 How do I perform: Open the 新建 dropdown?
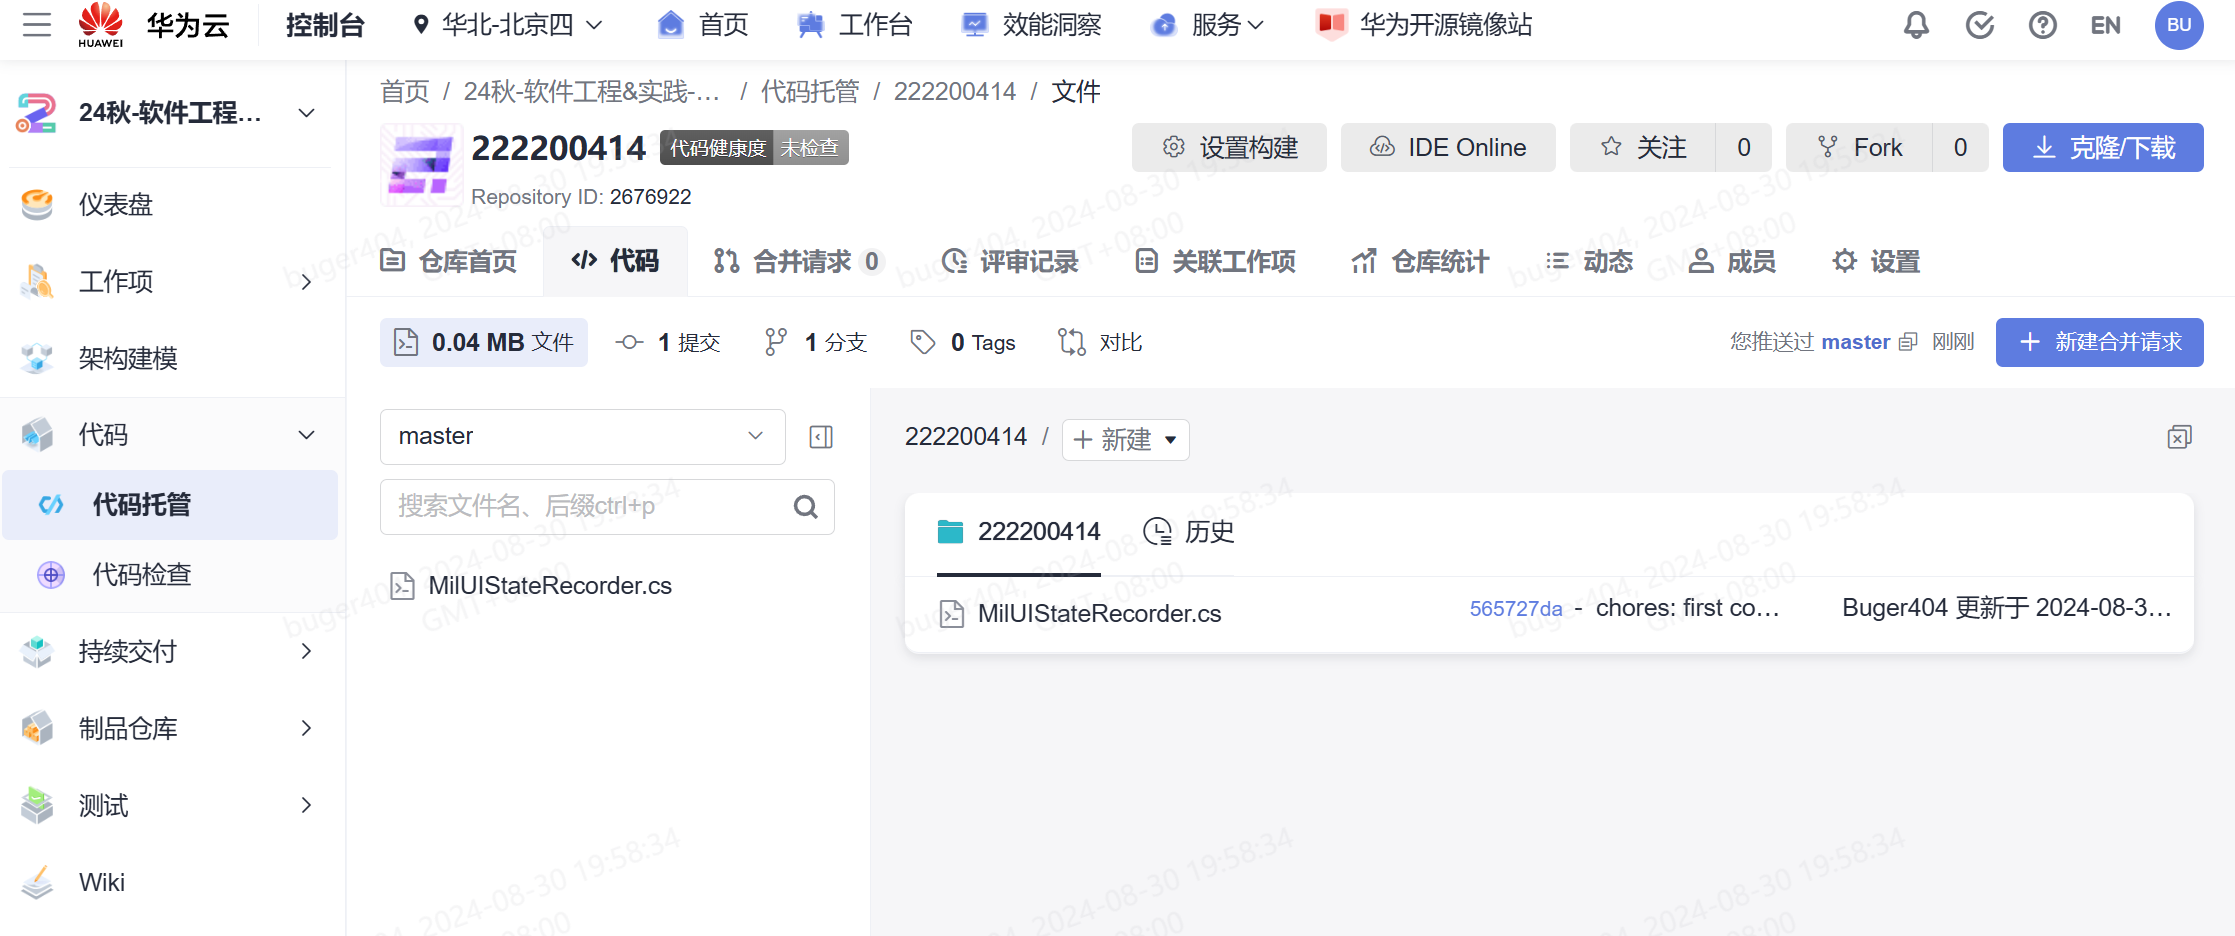1126,440
